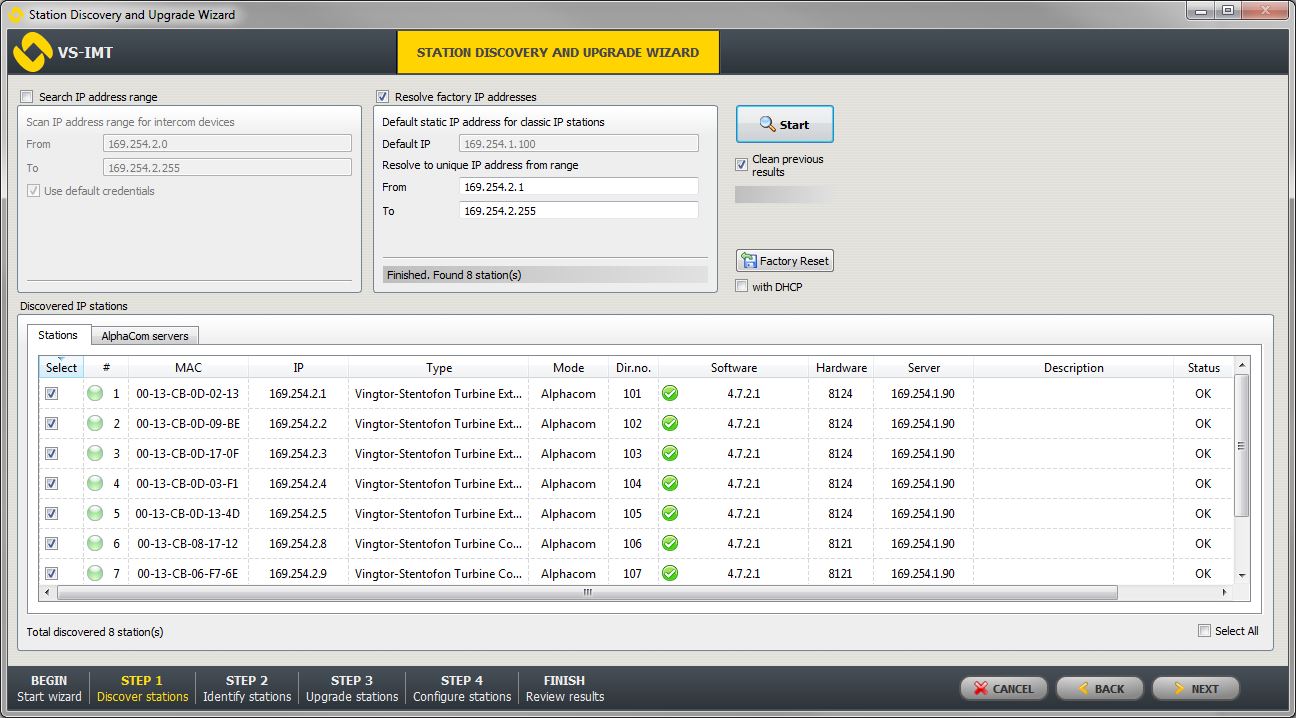This screenshot has width=1296, height=718.
Task: Click green status indicator for station 1
Action: coord(95,394)
